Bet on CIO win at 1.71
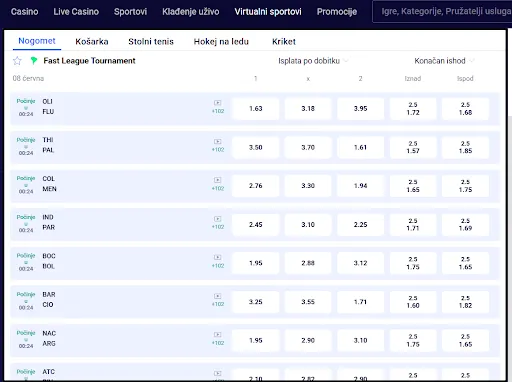Screen dimensions: 512x382 (360, 302)
